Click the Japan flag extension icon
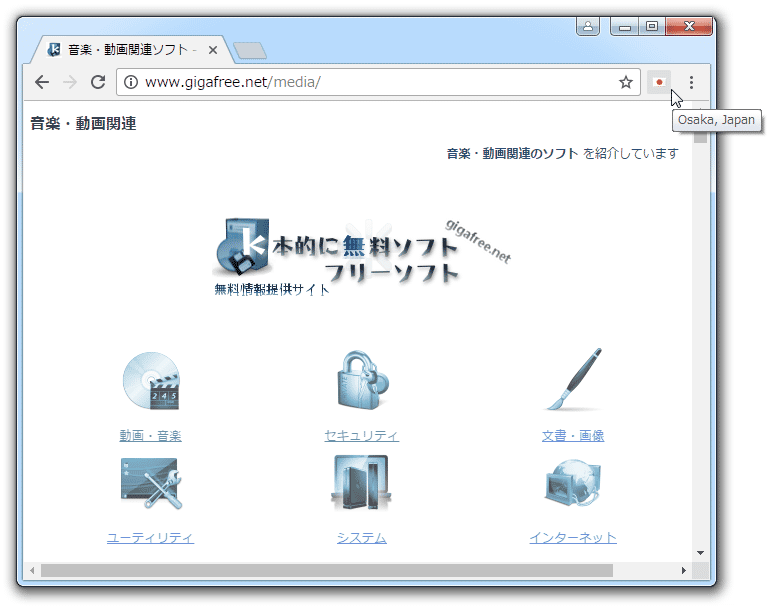Viewport: 773px width, 608px height. pos(659,82)
